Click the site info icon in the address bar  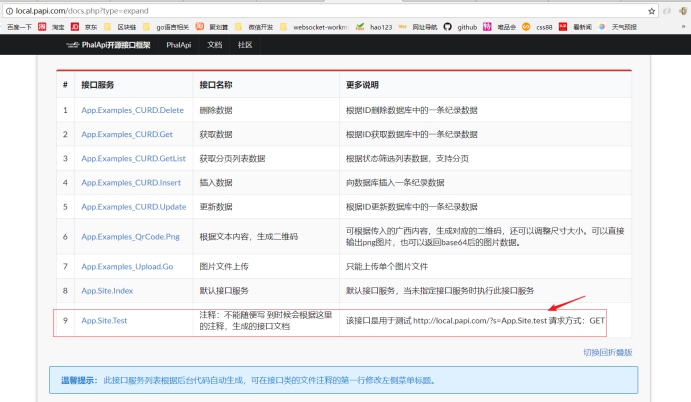pyautogui.click(x=9, y=11)
